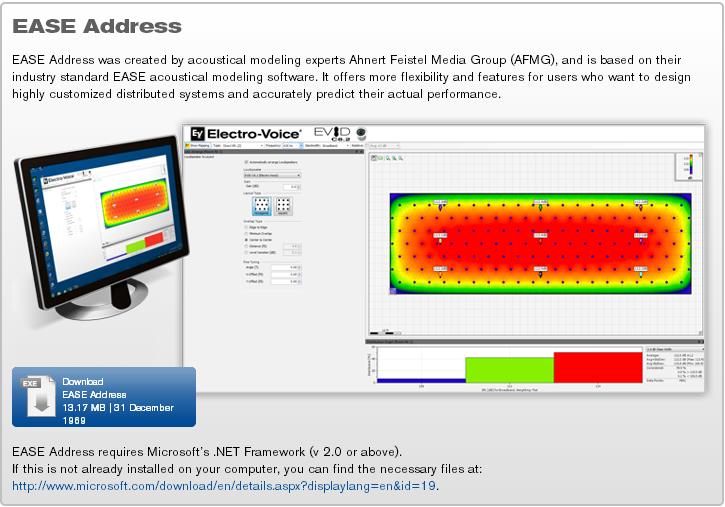This screenshot has height=507, width=725.
Task: Click the blue bar in distribution graph
Action: 421,381
